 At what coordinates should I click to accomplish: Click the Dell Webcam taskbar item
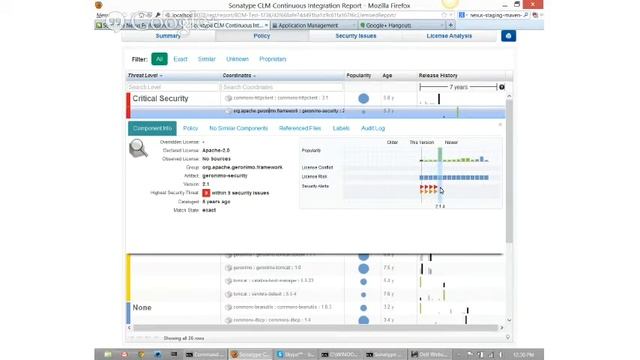[x=430, y=354]
